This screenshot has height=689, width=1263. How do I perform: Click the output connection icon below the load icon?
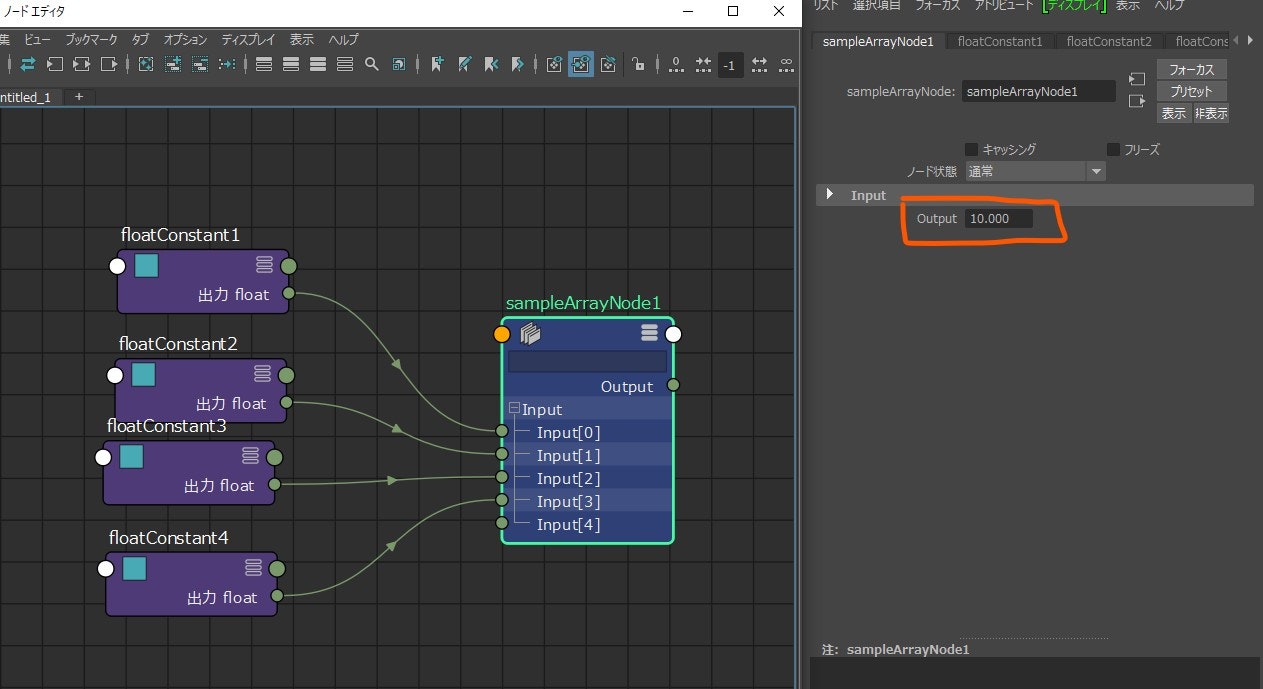tap(1136, 101)
